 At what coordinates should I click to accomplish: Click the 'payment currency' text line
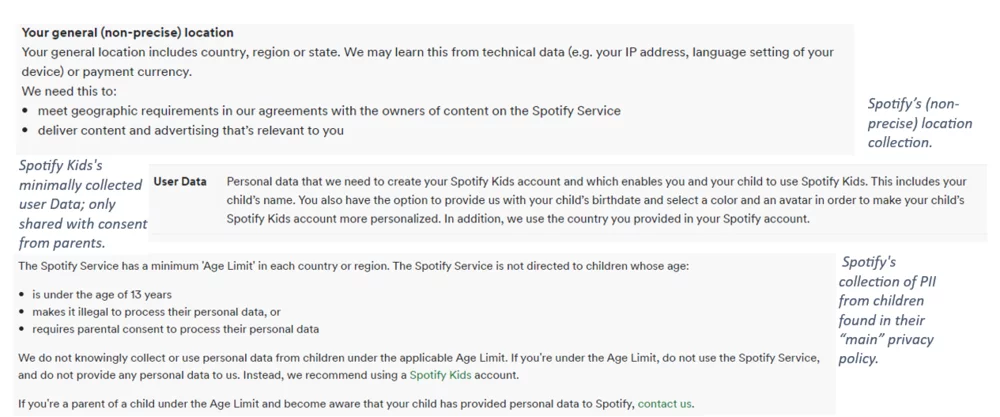[107, 72]
